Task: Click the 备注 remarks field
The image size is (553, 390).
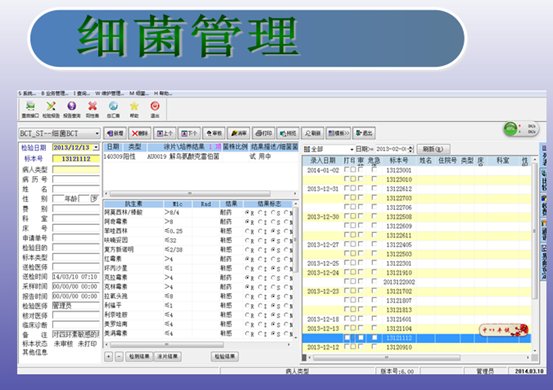Action: click(x=76, y=334)
